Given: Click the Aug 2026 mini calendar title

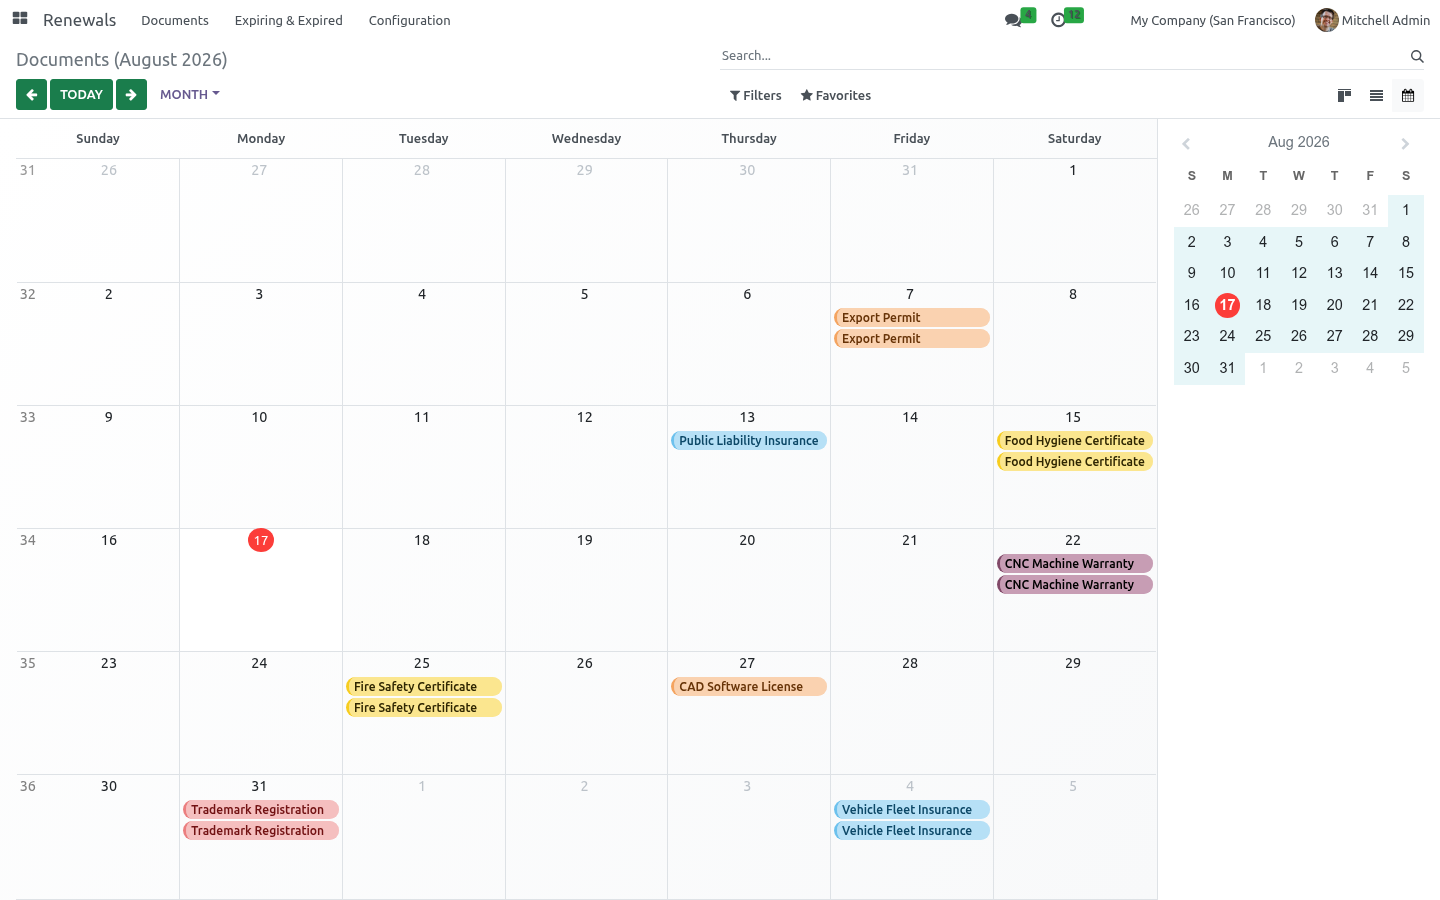Looking at the screenshot, I should tap(1299, 142).
